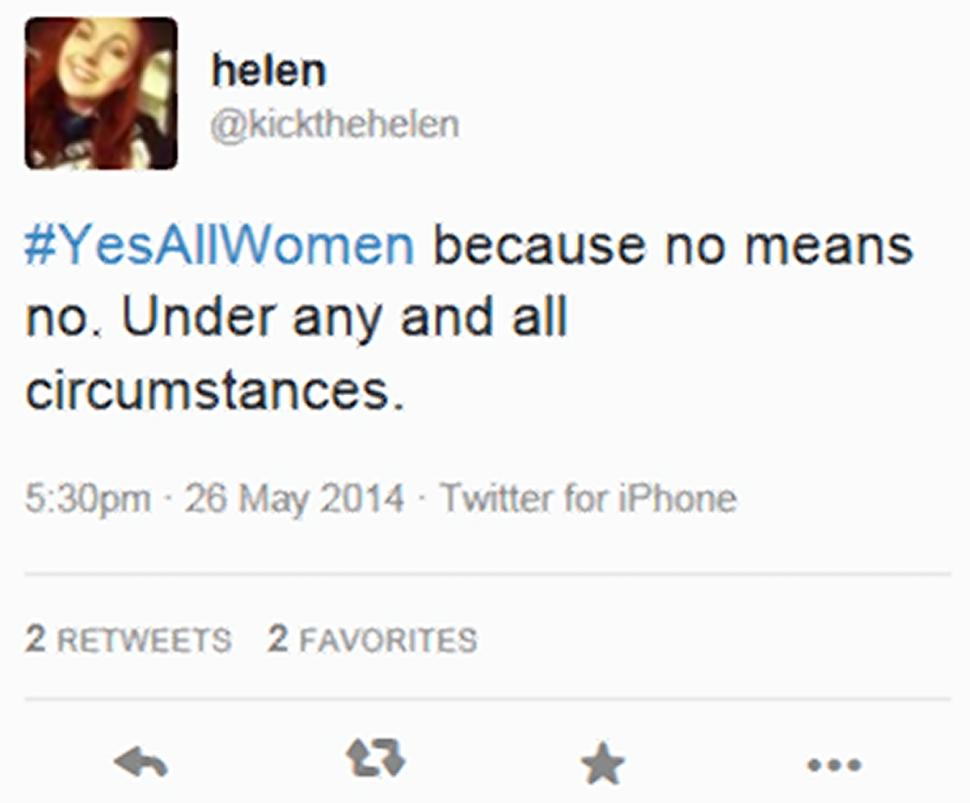Click the word "circumstances." in the tweet
Viewport: 970px width, 803px height.
pyautogui.click(x=215, y=390)
